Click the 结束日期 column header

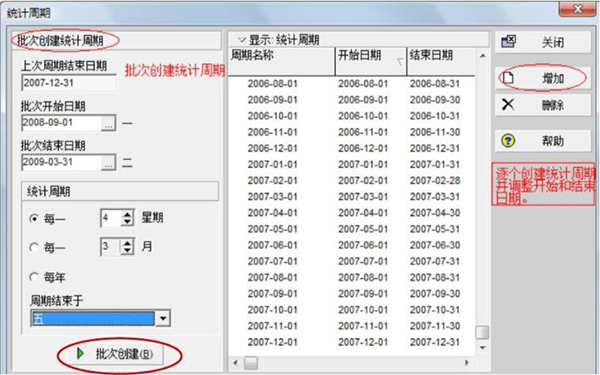click(441, 61)
